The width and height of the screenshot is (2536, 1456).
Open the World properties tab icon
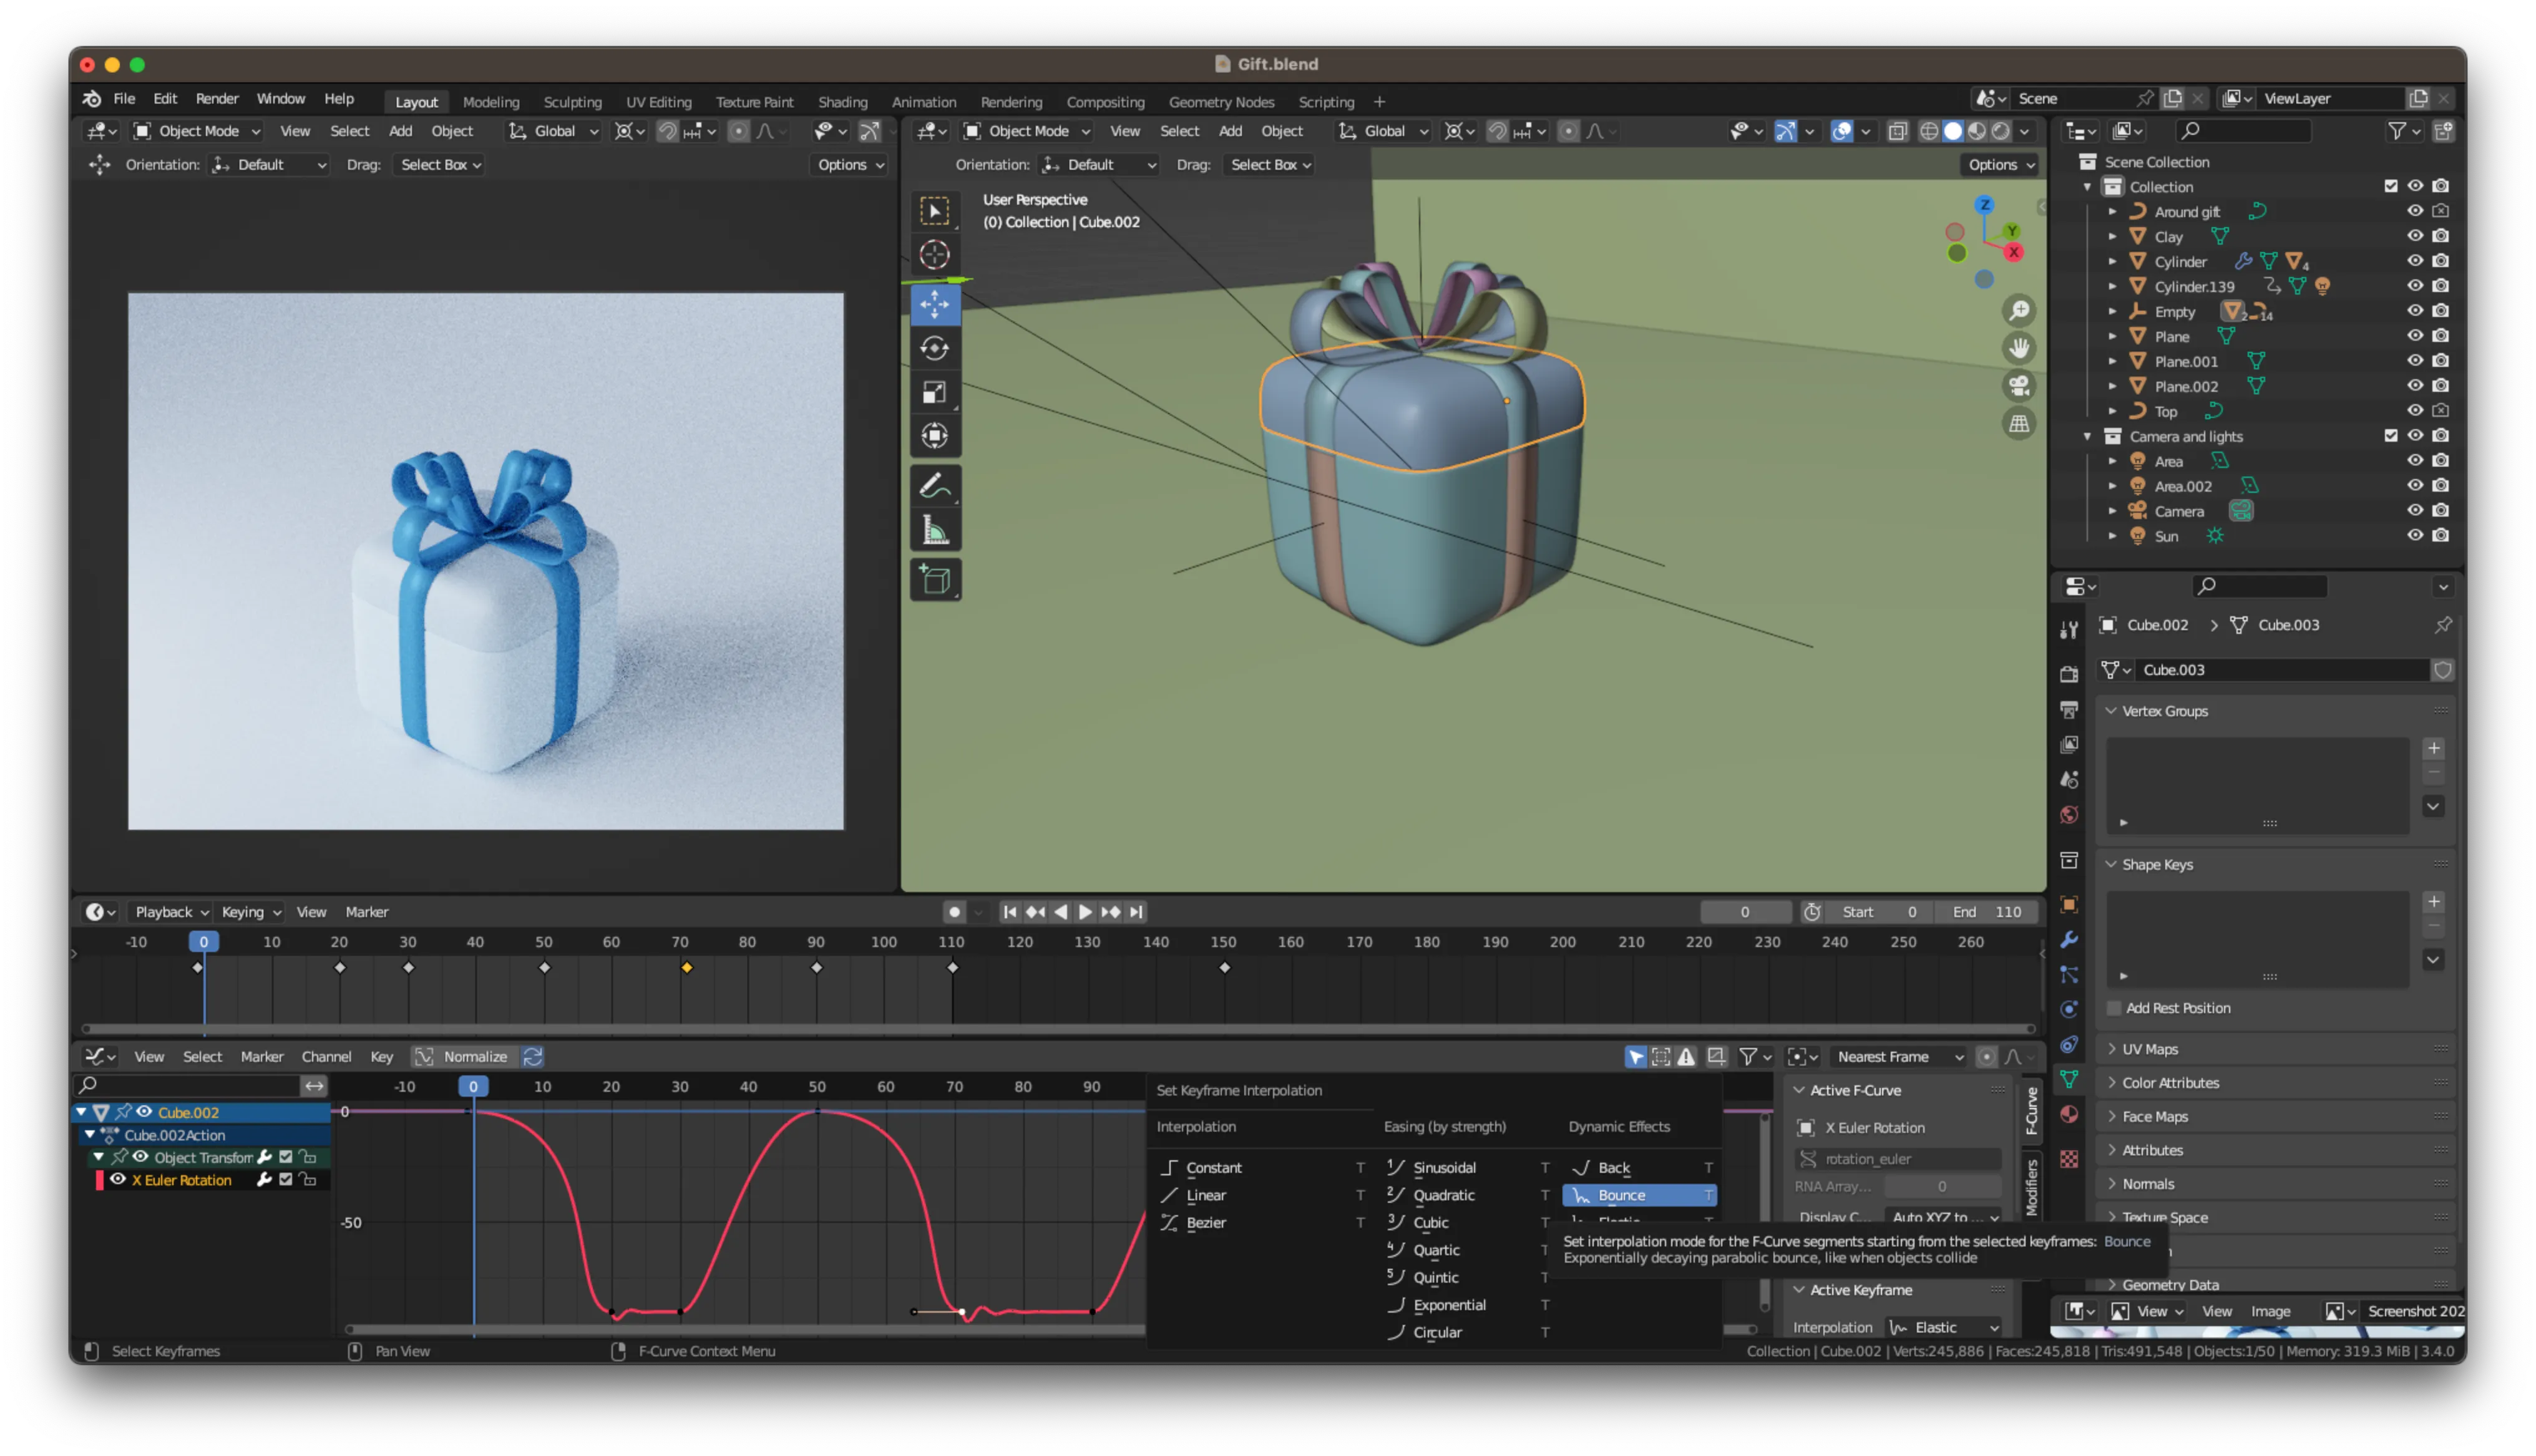pos(2068,815)
